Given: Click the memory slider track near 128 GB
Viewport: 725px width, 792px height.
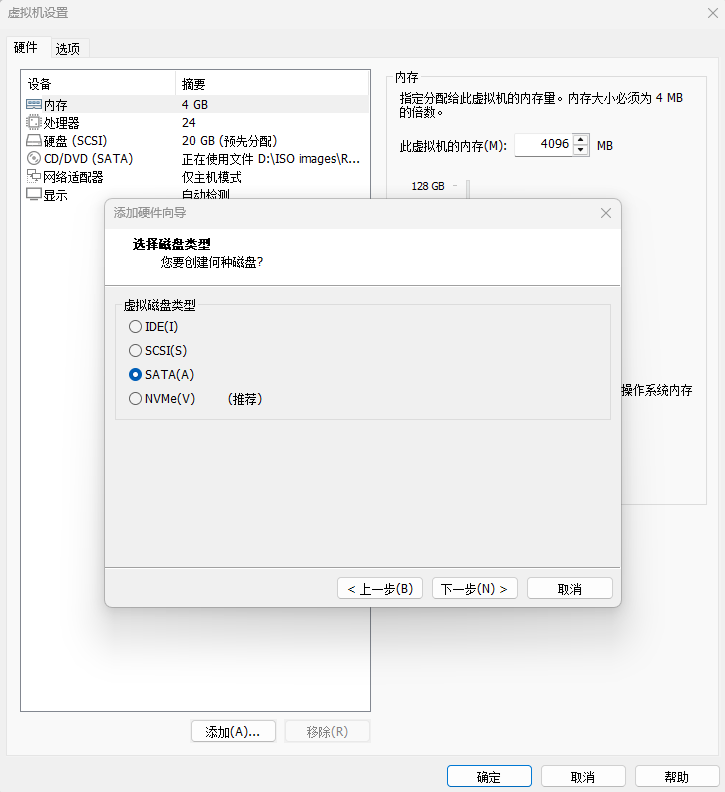Looking at the screenshot, I should (x=467, y=187).
